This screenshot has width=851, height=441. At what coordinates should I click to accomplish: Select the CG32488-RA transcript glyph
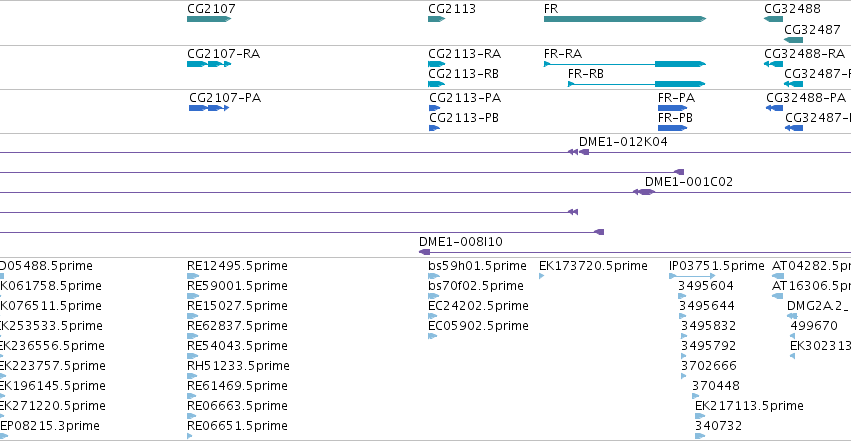click(773, 64)
